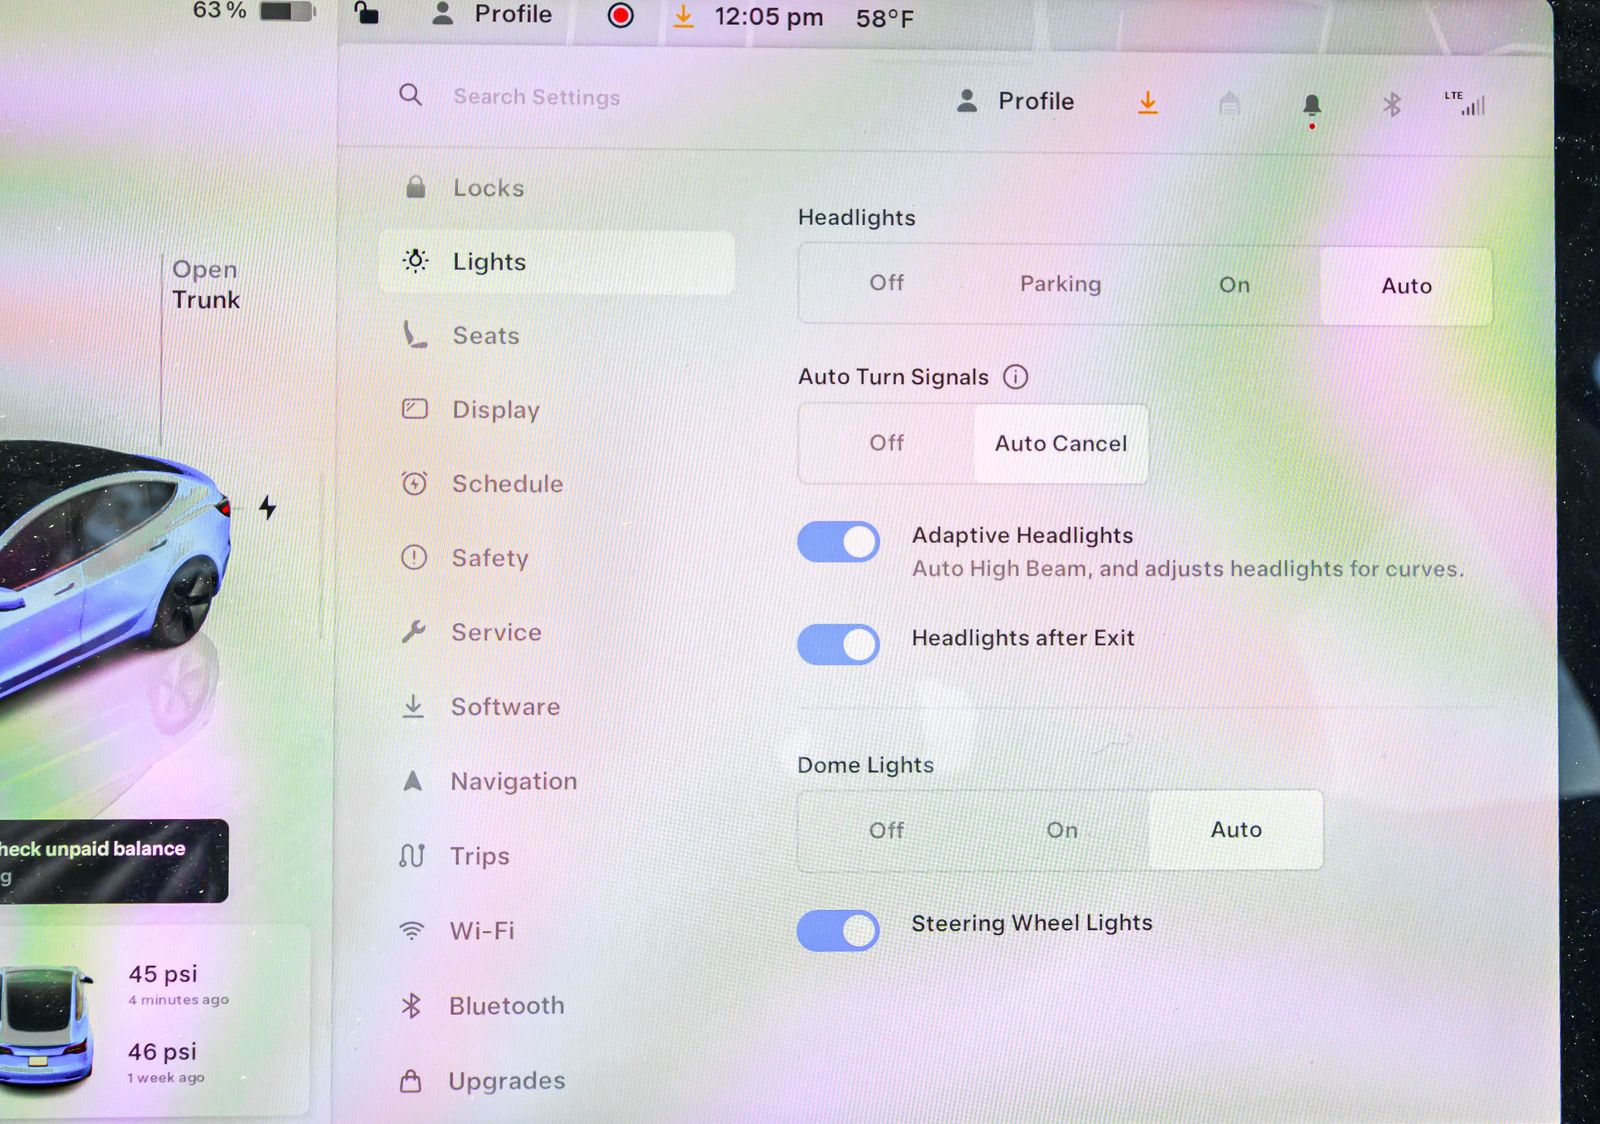Click the garage door opener icon
The image size is (1600, 1124).
tap(1230, 104)
